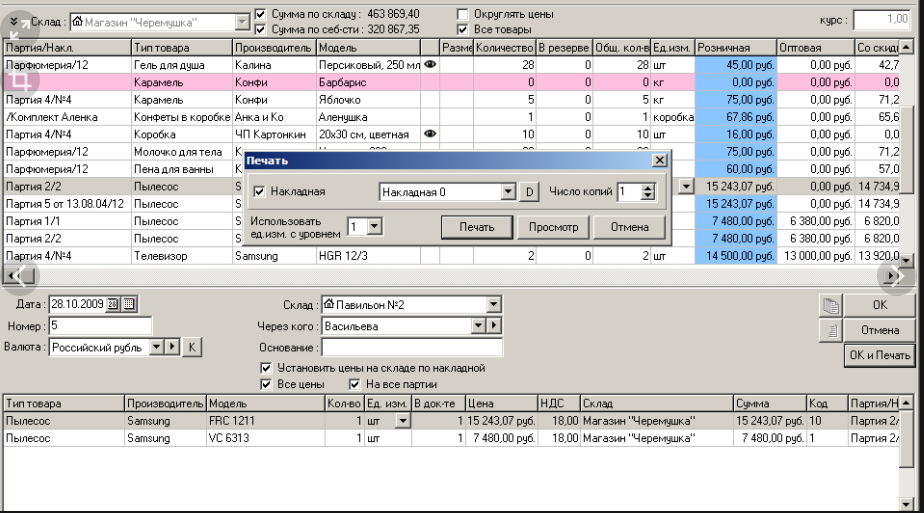Click the Просмотр preview button
924x513 pixels.
coord(553,227)
